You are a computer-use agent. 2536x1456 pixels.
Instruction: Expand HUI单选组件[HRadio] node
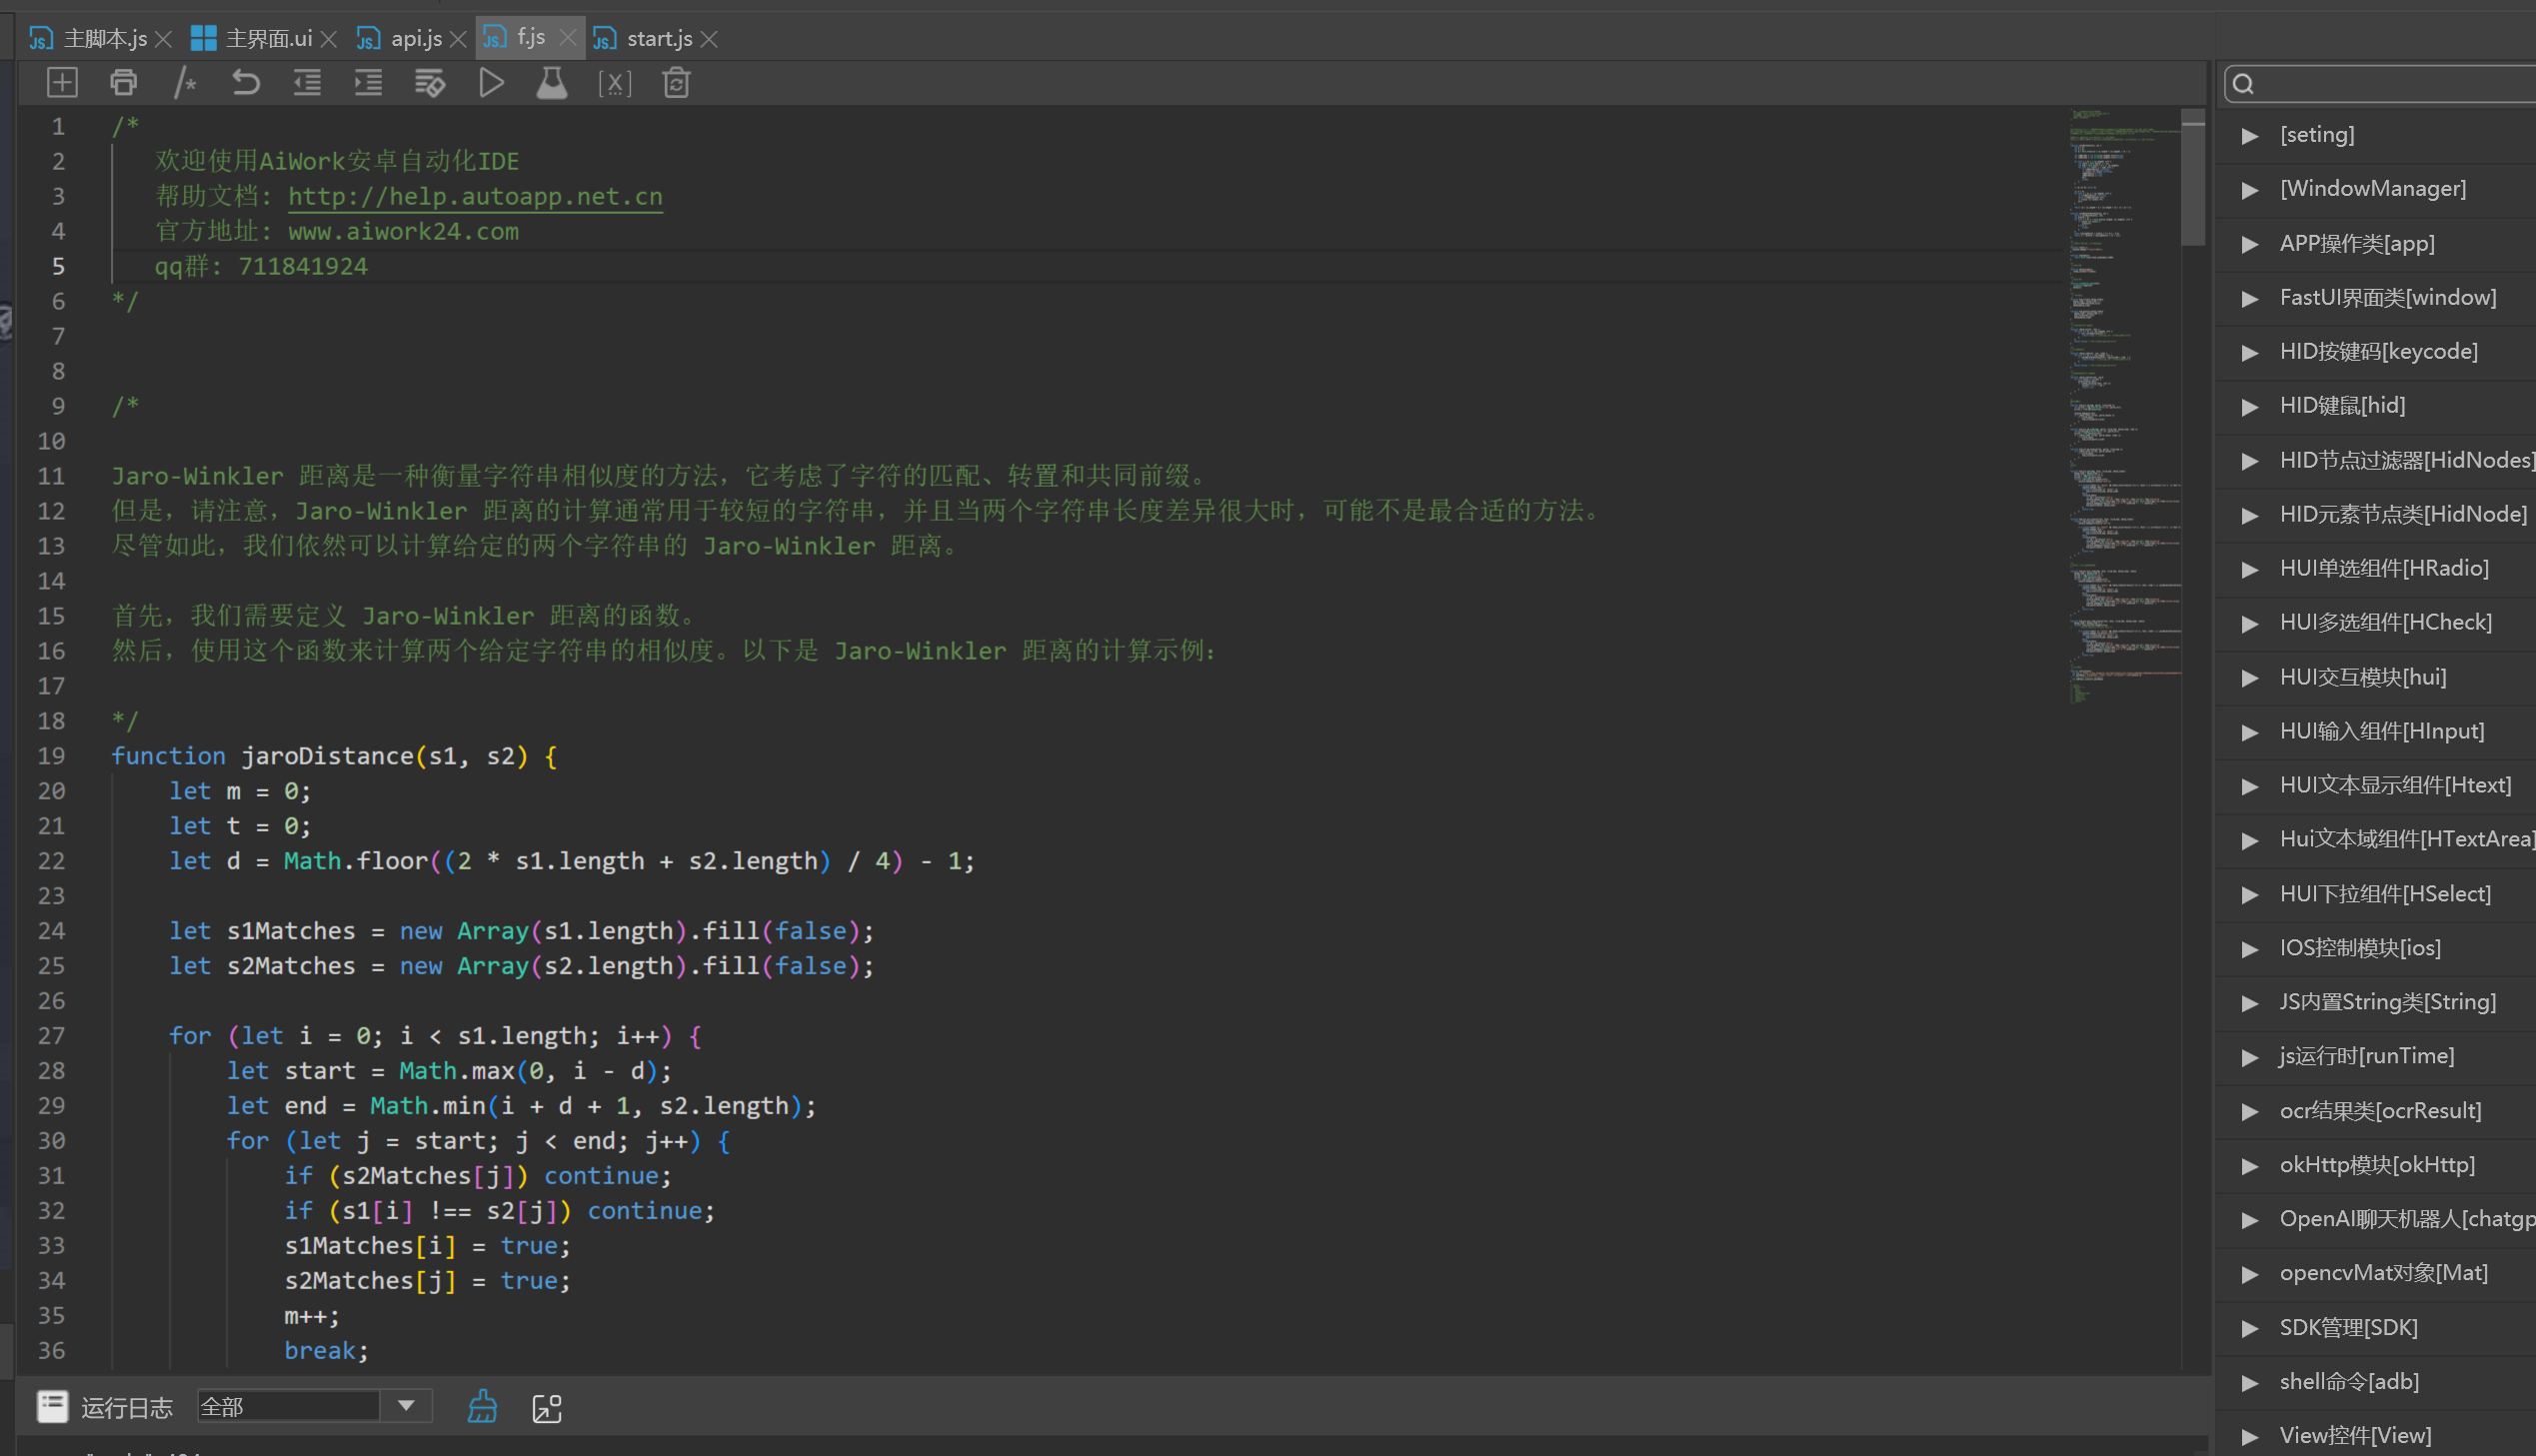tap(2250, 569)
